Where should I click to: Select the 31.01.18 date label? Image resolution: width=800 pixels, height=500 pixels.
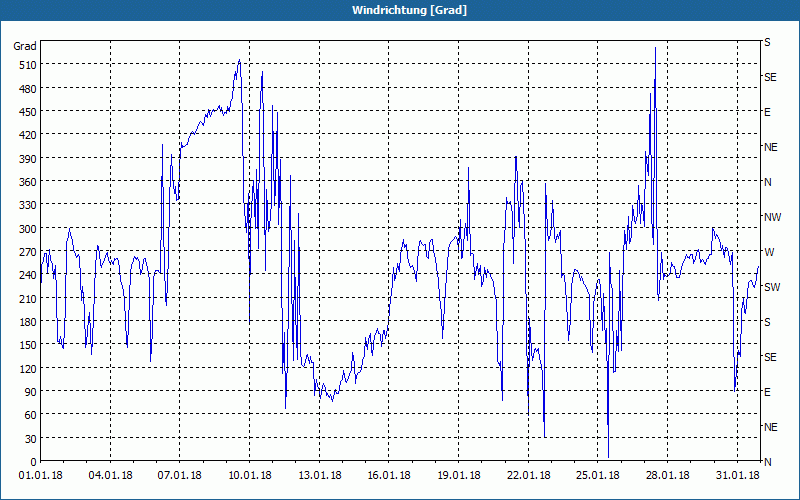(737, 476)
